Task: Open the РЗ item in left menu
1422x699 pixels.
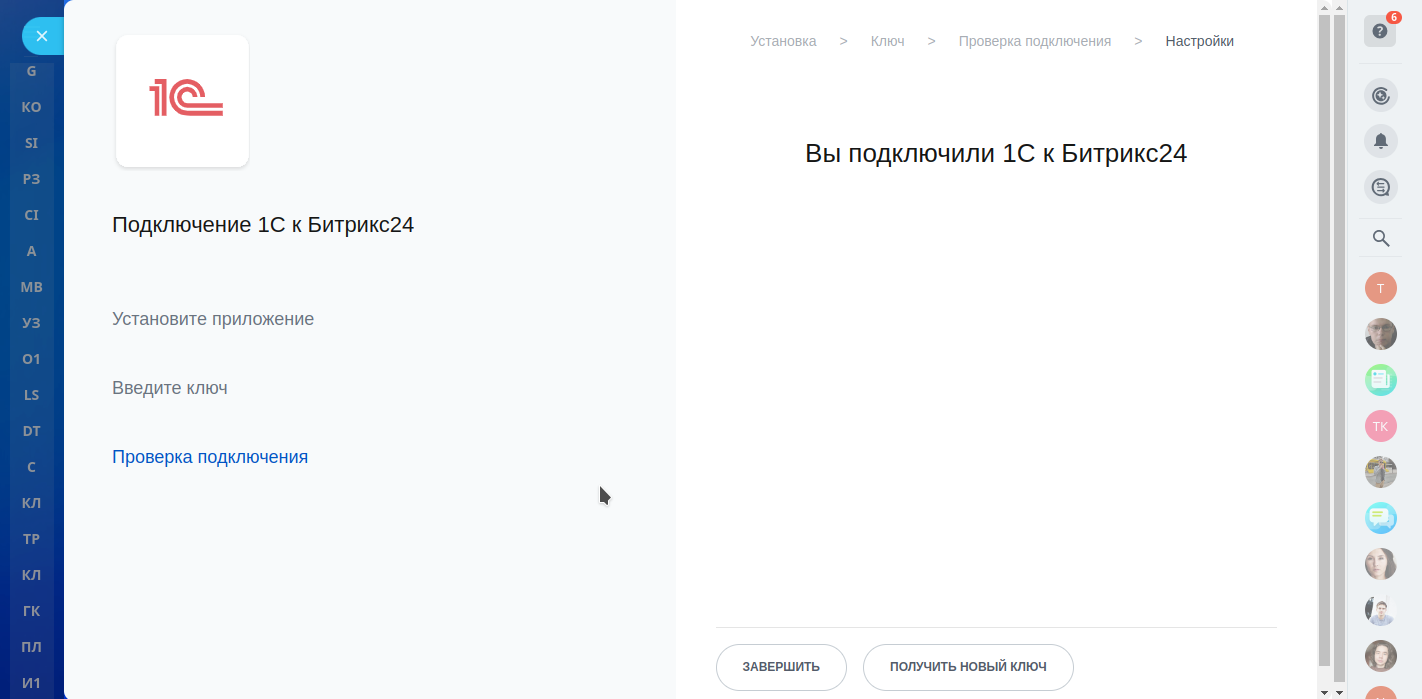Action: point(31,179)
